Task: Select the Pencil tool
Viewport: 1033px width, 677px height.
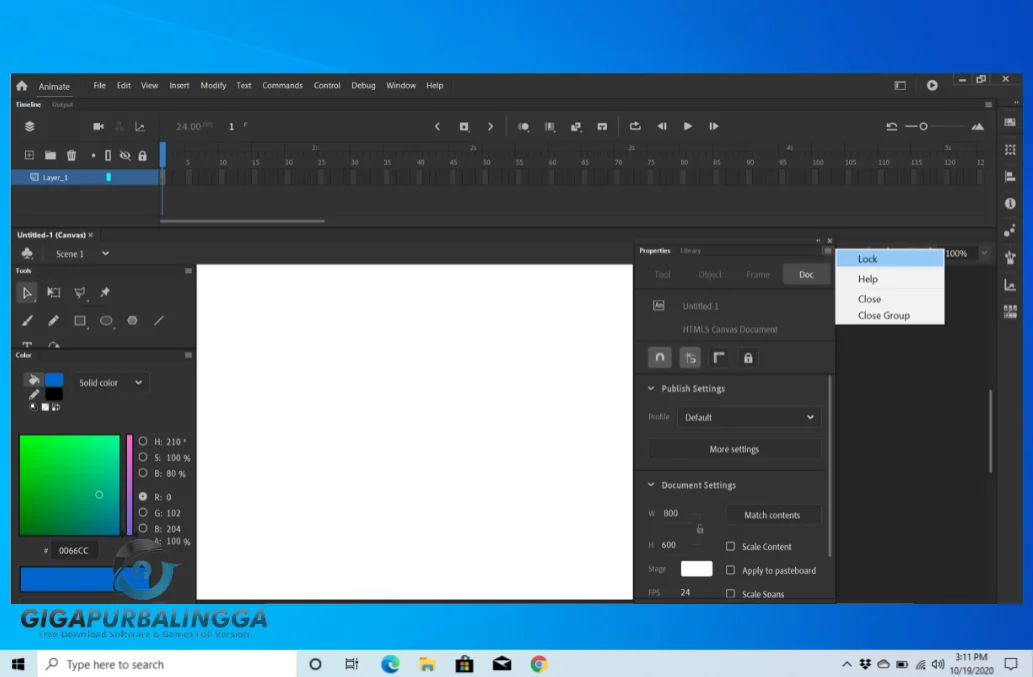Action: (x=53, y=321)
